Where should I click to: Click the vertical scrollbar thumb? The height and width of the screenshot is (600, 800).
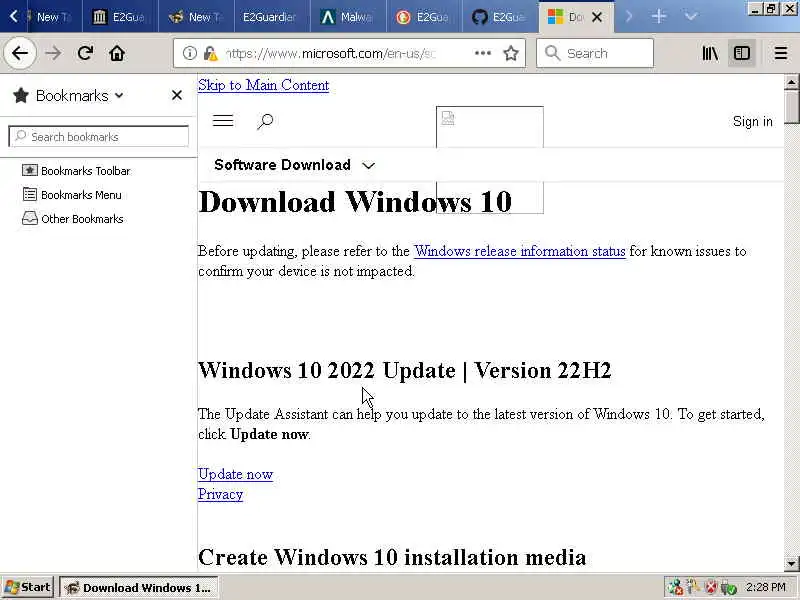[792, 106]
